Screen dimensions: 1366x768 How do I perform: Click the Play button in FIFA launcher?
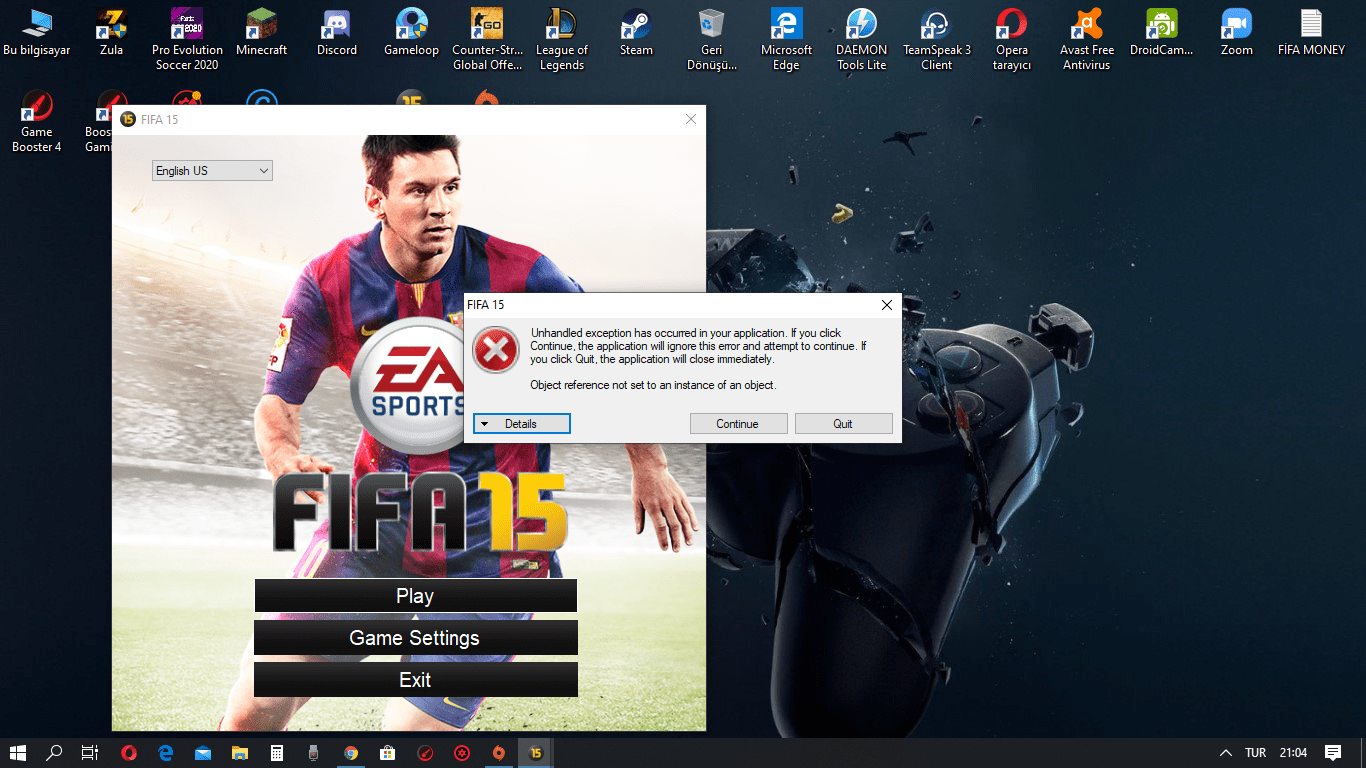pos(415,596)
